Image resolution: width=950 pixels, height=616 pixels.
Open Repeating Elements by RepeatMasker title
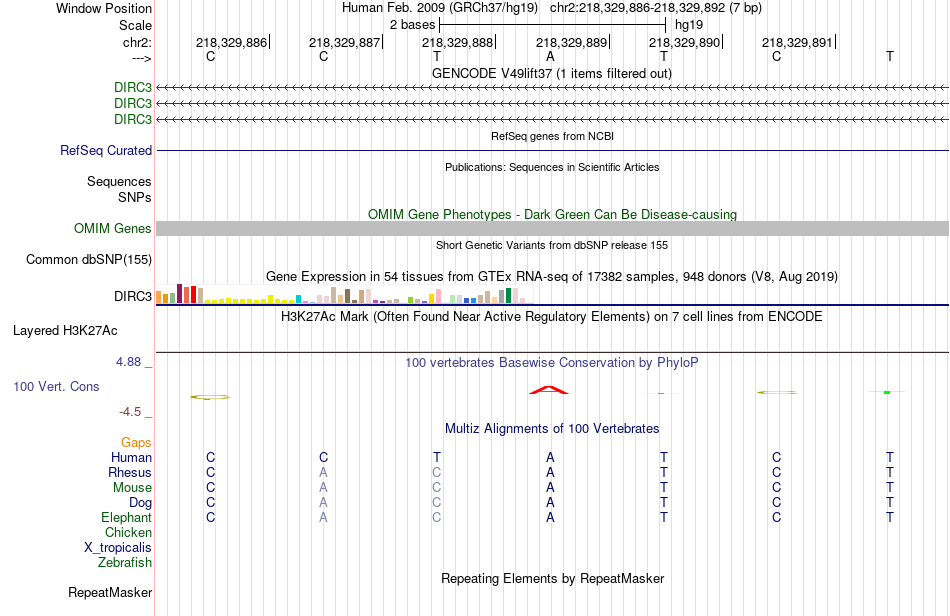point(552,578)
